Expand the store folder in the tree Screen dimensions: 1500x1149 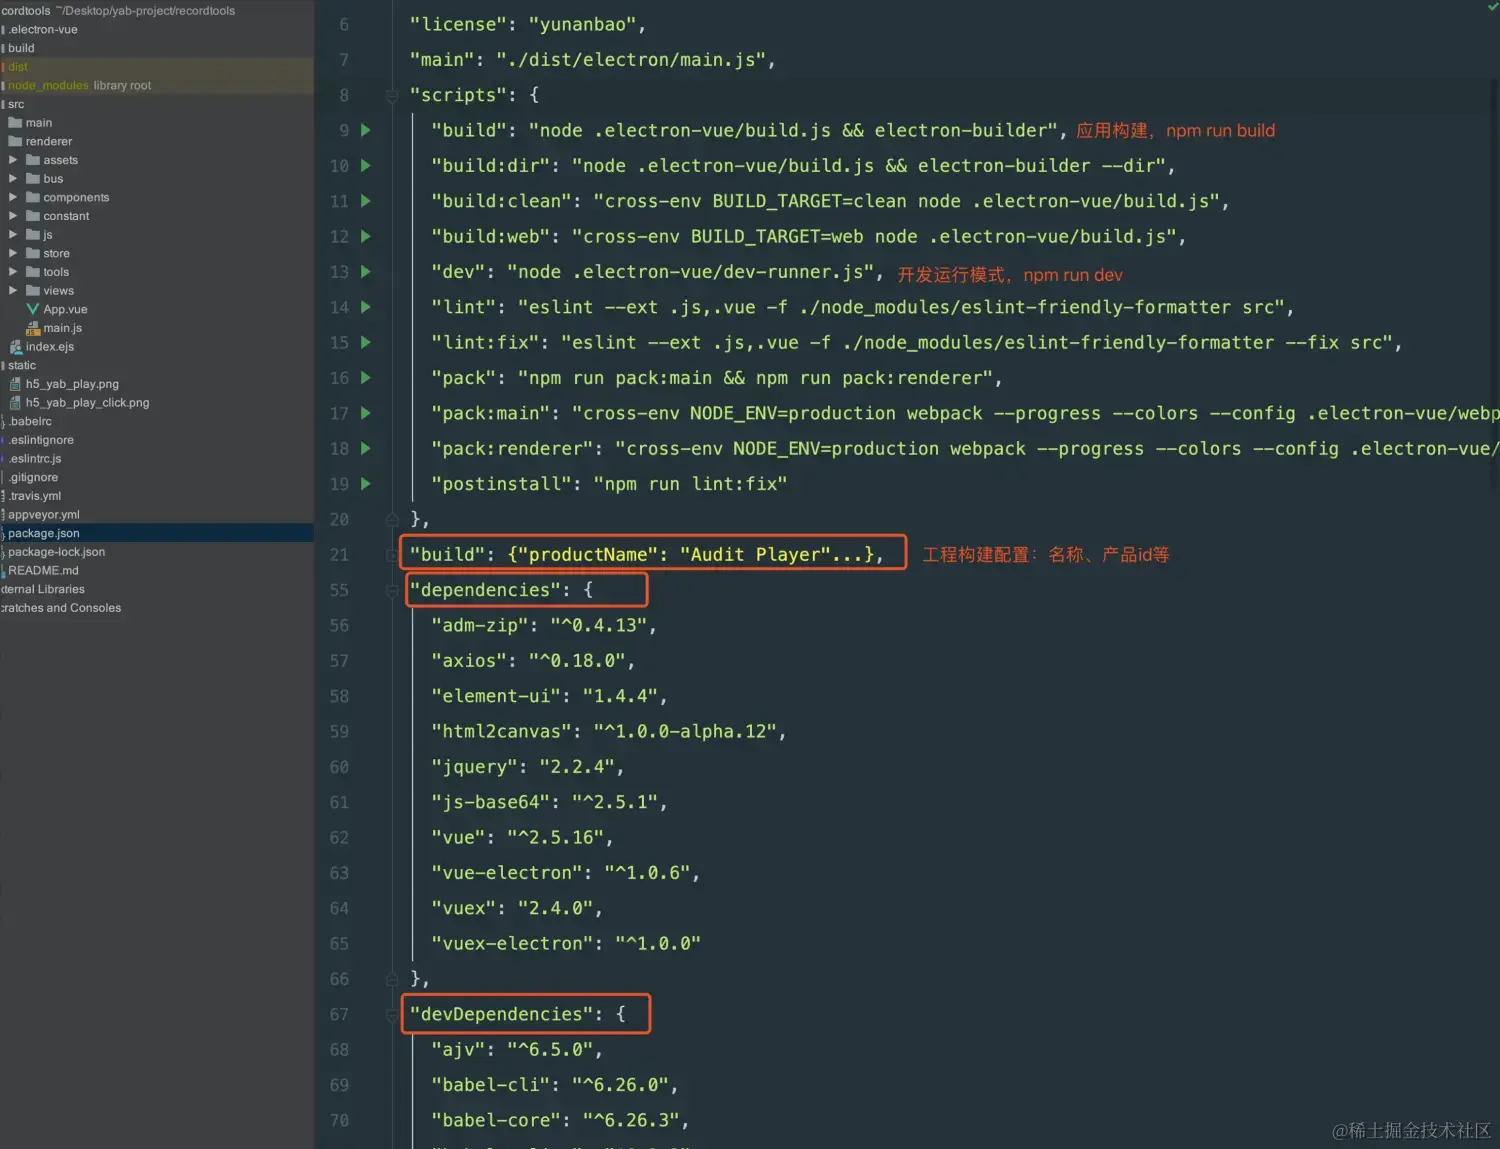coord(13,253)
